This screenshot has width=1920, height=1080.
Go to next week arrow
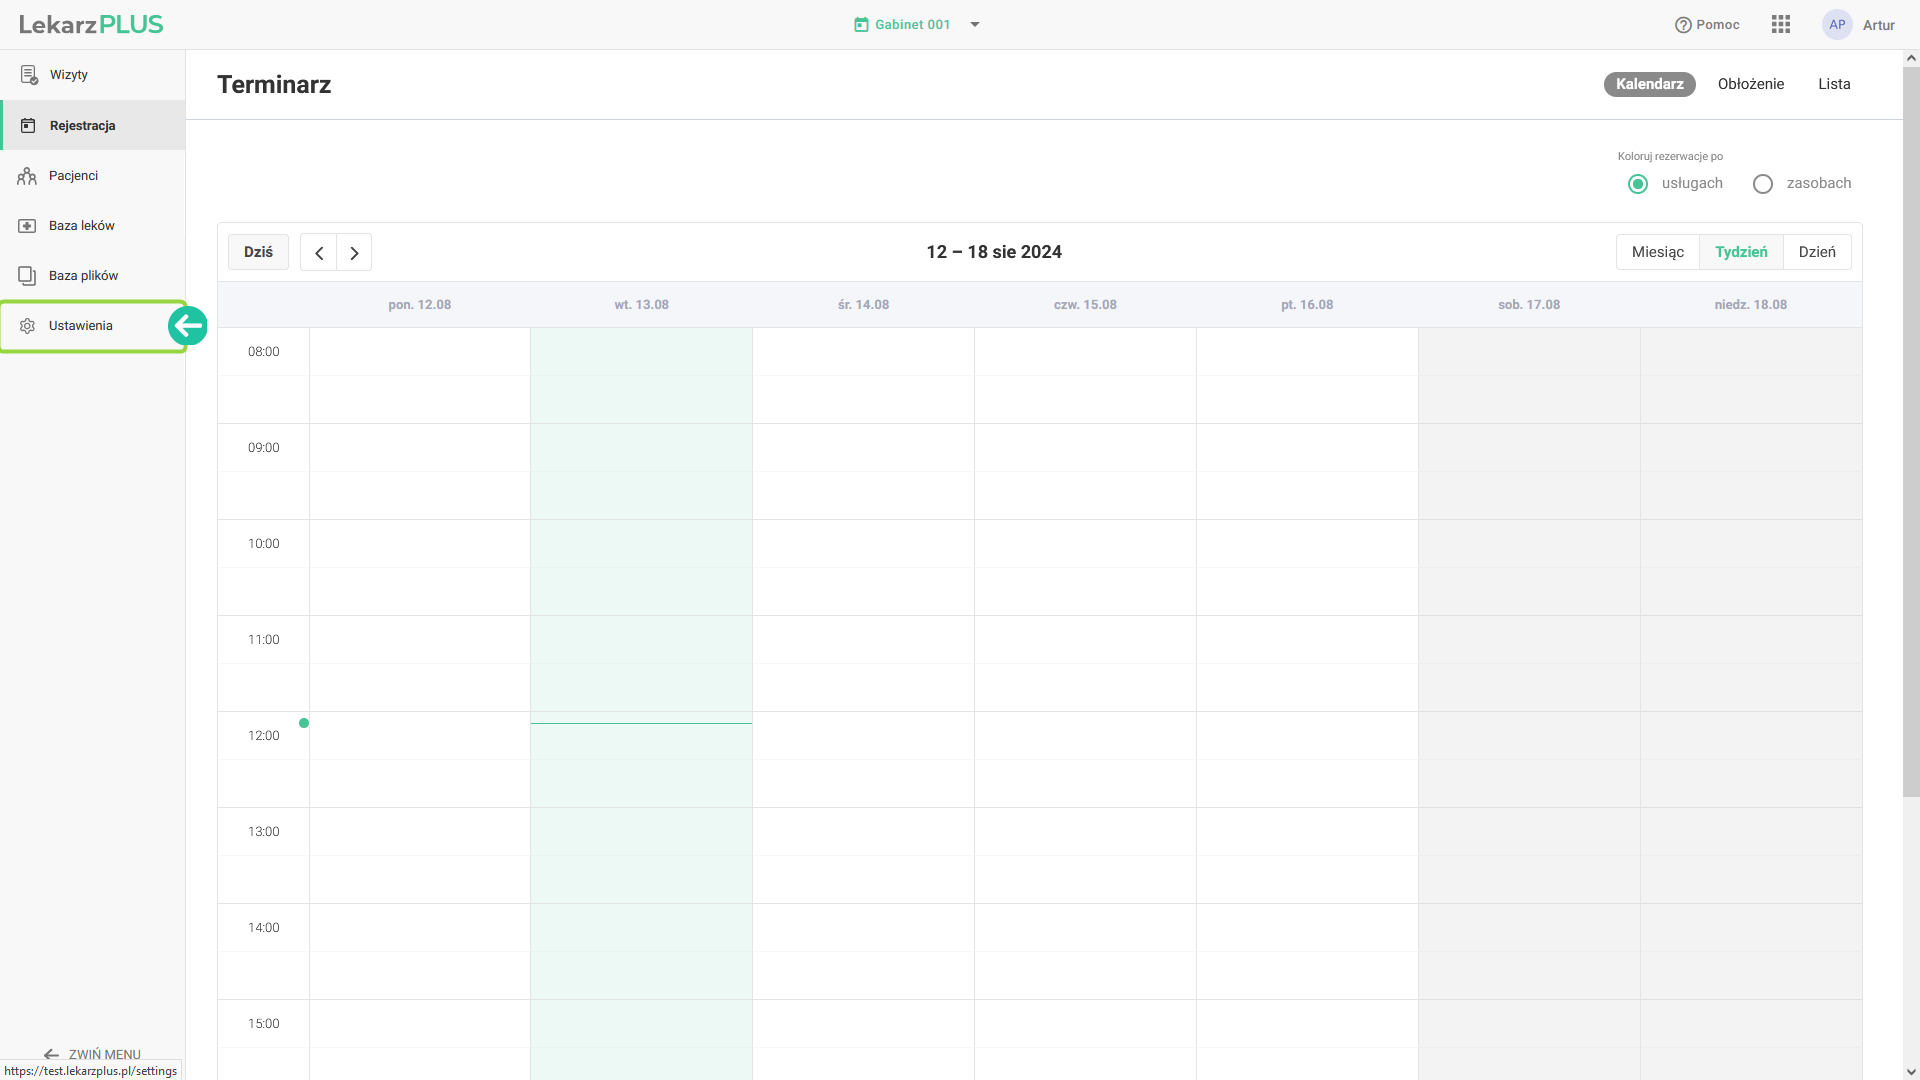354,253
